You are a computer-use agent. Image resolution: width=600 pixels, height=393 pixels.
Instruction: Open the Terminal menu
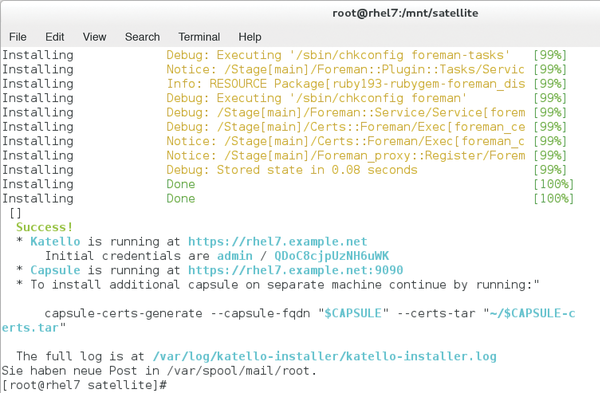[199, 37]
